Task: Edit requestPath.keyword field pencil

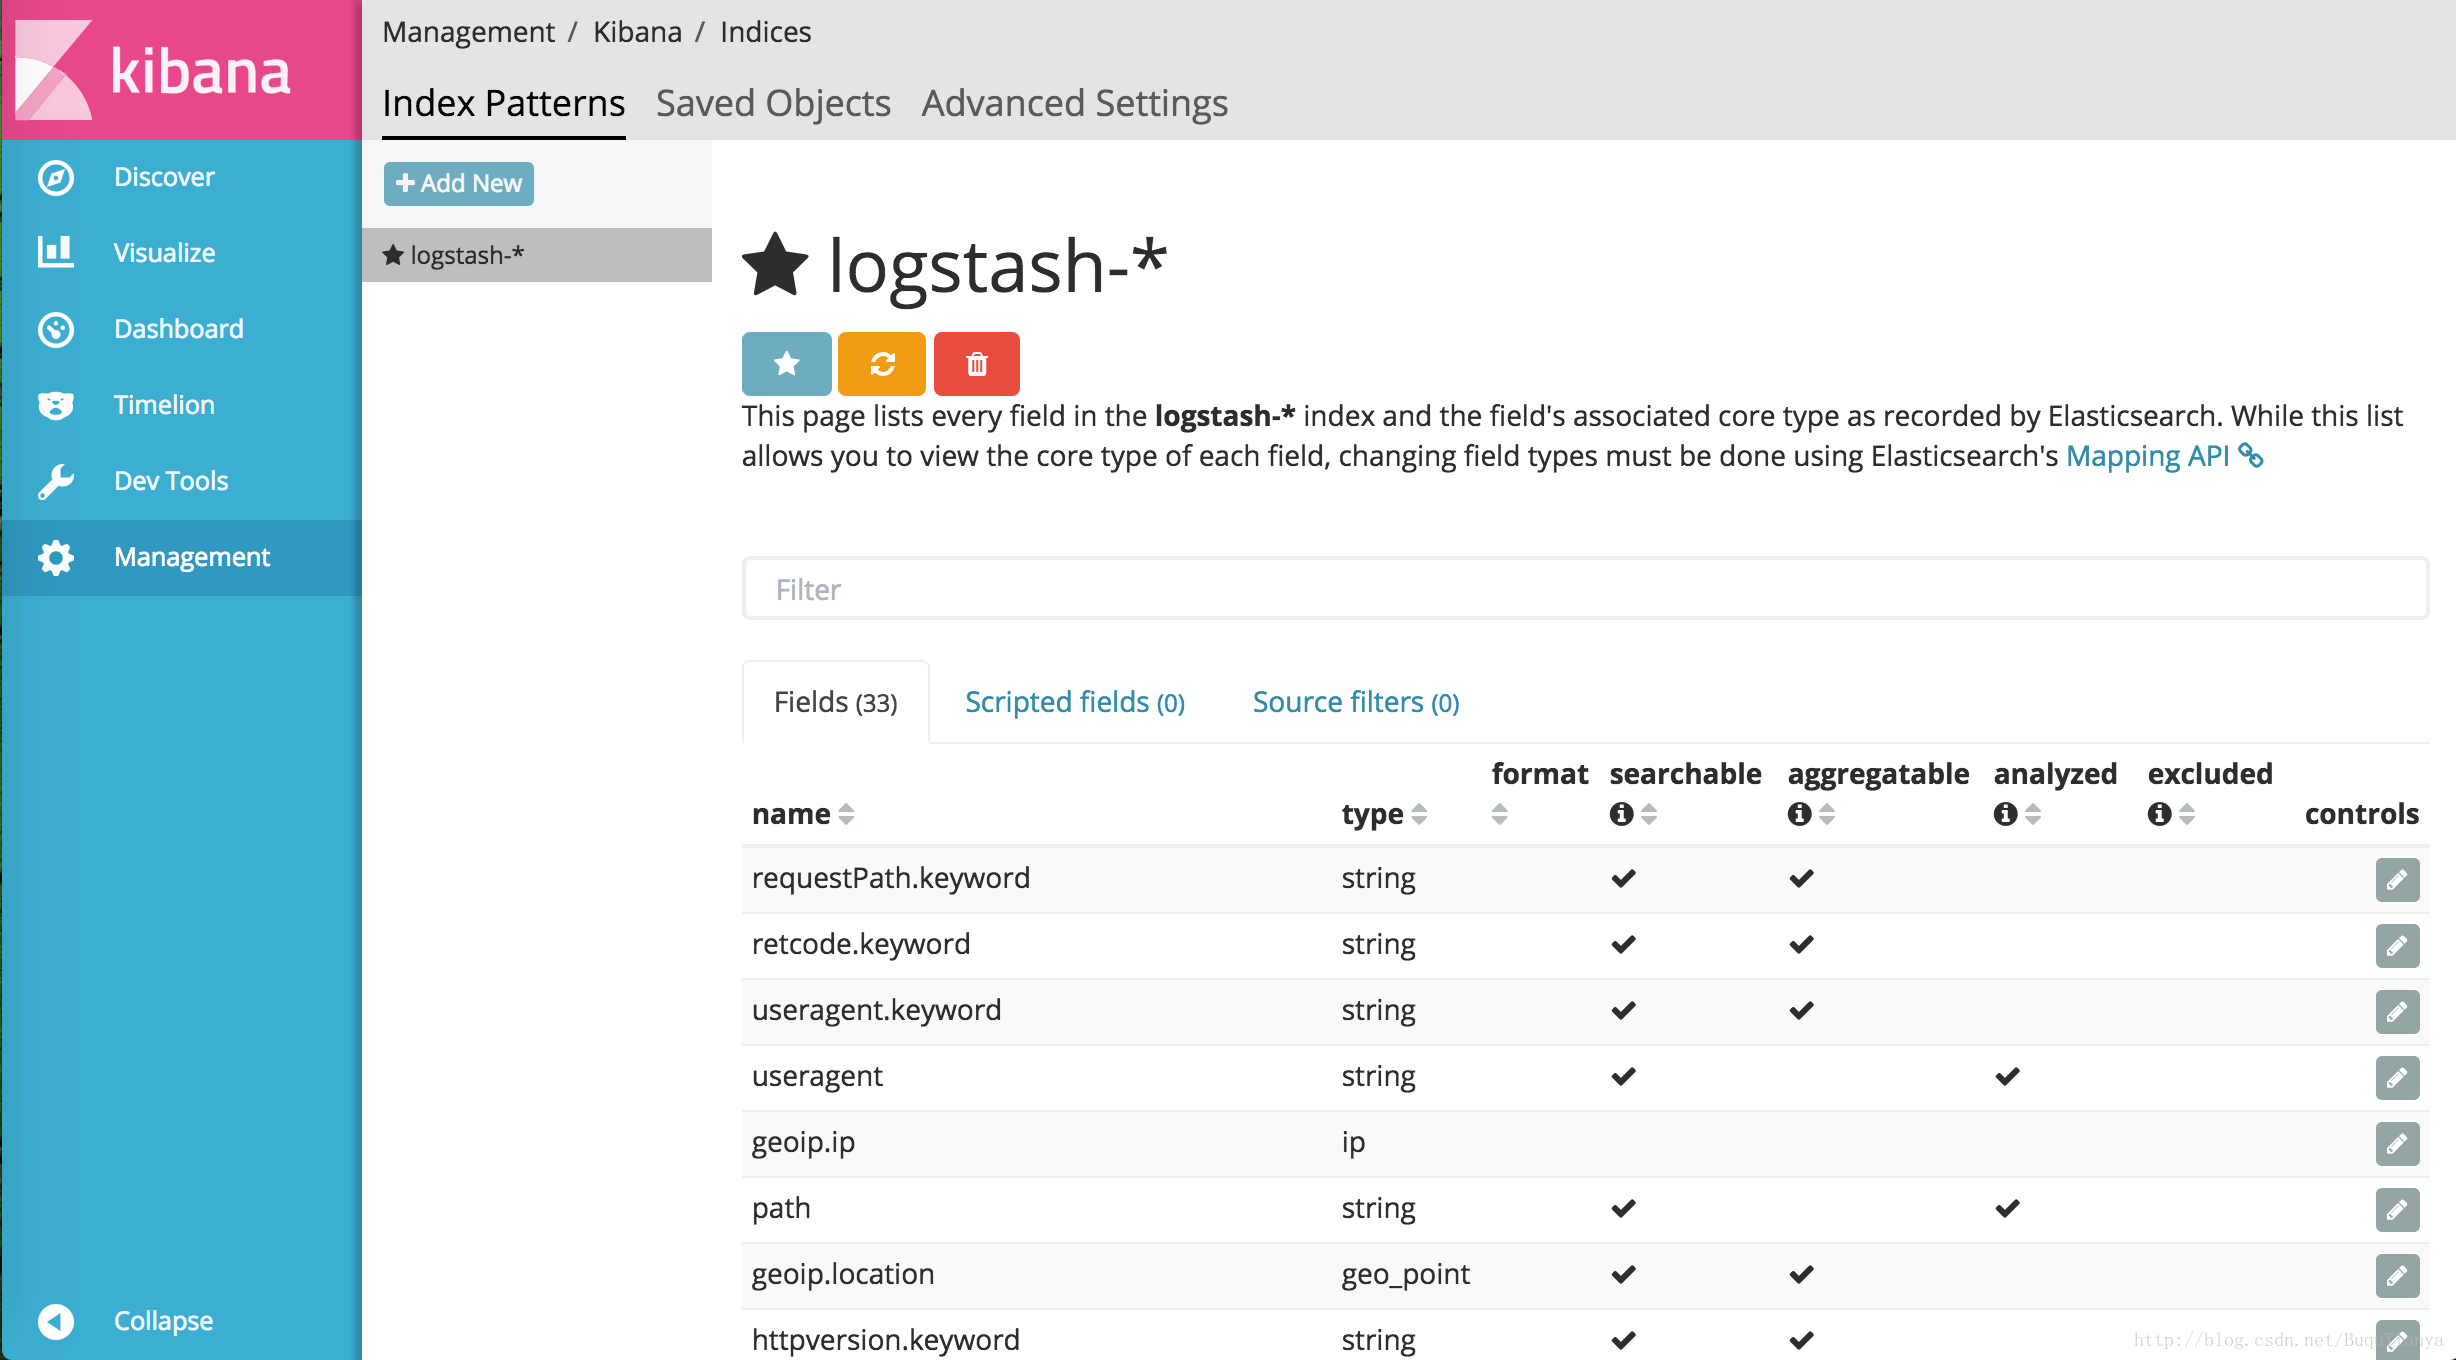Action: tap(2397, 880)
